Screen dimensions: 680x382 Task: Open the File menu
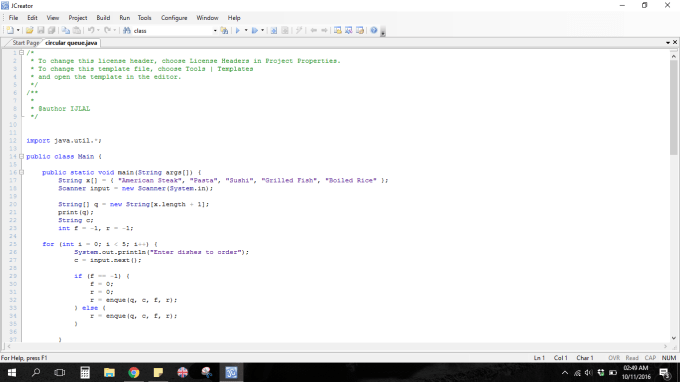[13, 18]
